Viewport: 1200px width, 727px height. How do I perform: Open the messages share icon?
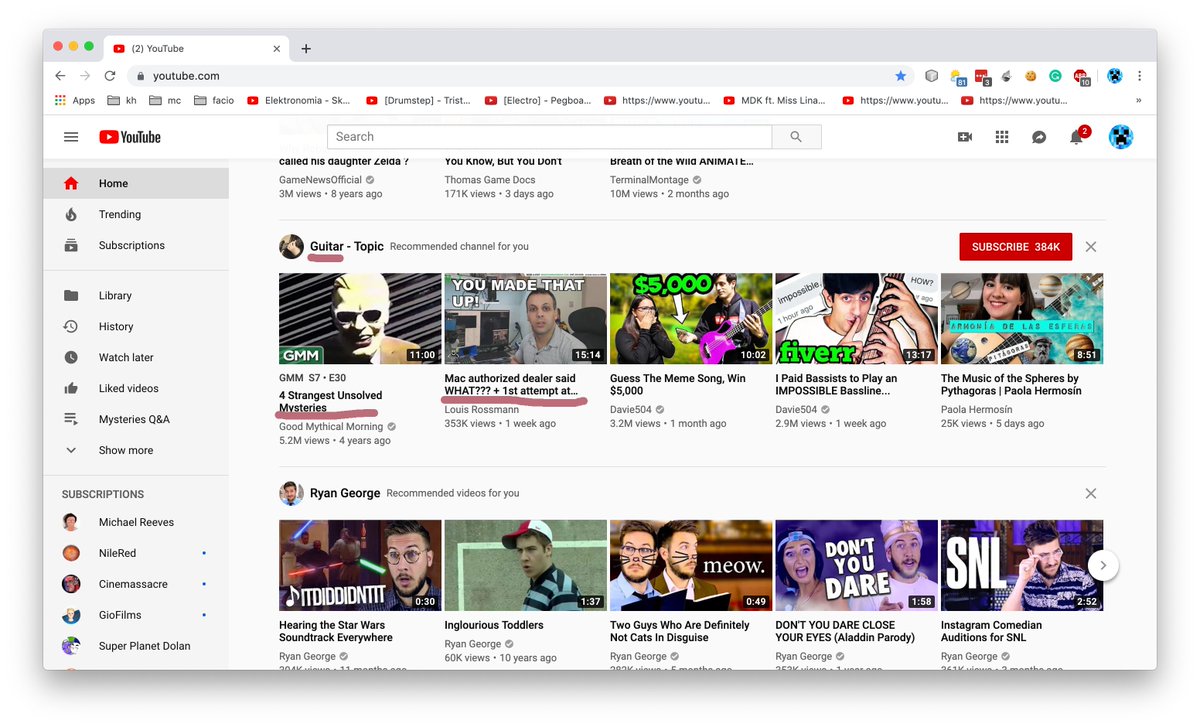[x=1039, y=137]
